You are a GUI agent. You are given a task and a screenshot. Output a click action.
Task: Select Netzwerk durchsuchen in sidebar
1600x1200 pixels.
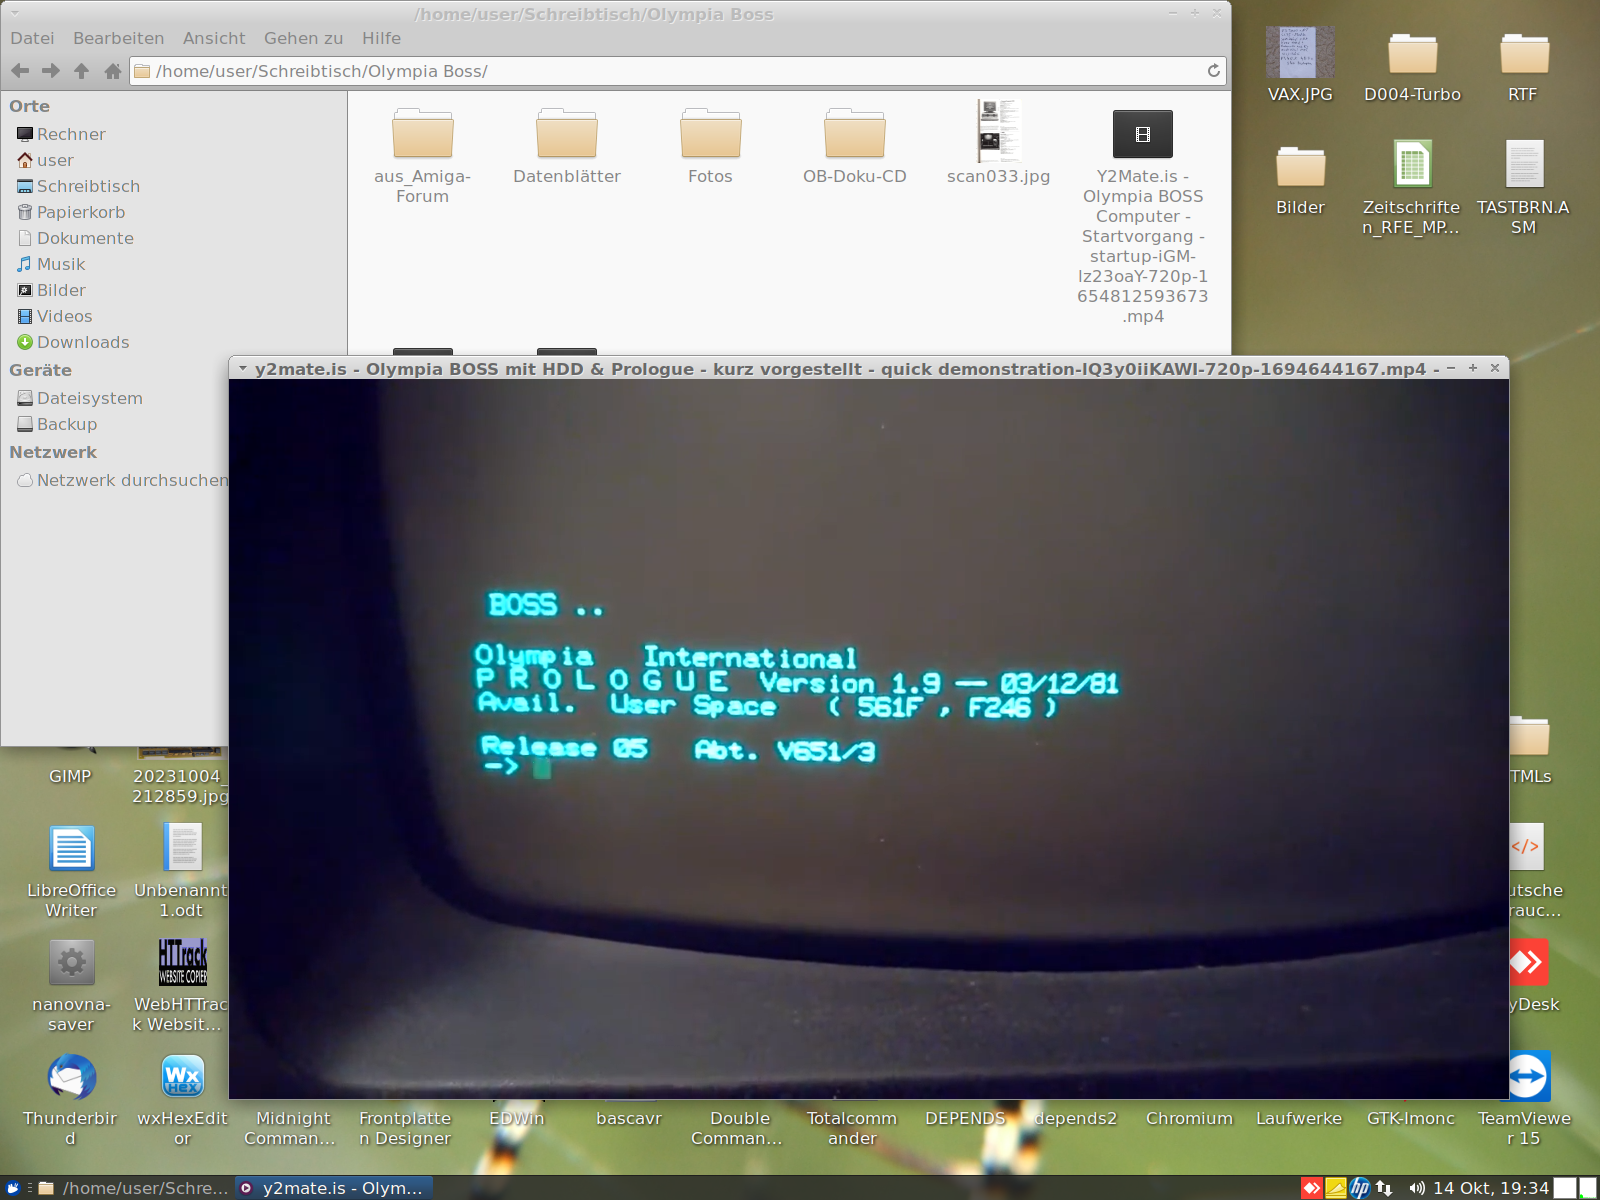tap(122, 480)
